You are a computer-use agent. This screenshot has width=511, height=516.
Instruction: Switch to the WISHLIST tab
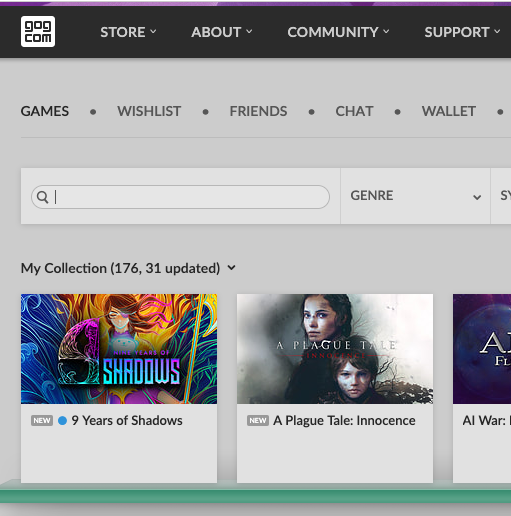pyautogui.click(x=149, y=111)
